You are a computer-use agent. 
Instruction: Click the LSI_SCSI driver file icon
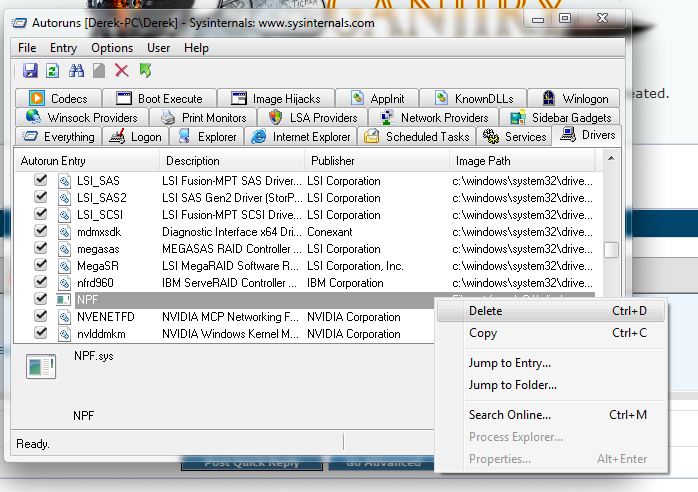[x=64, y=215]
